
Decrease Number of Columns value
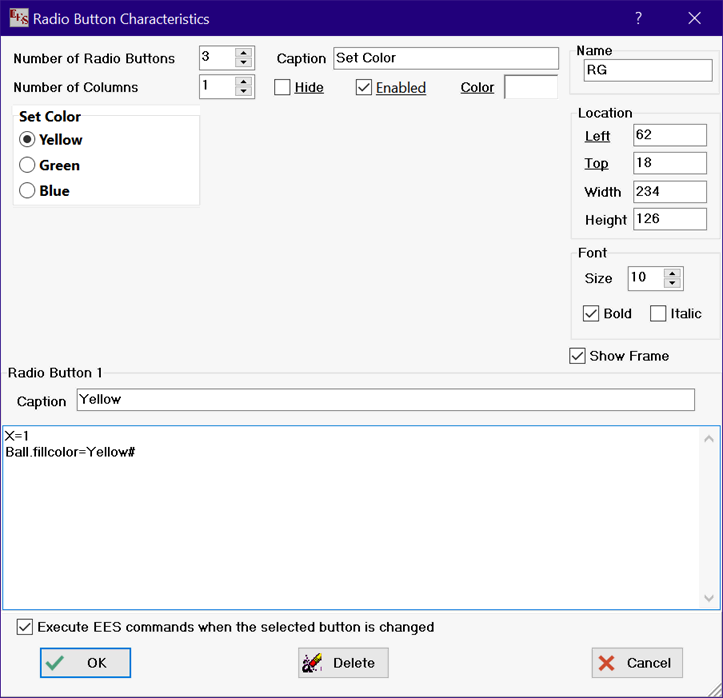243,92
